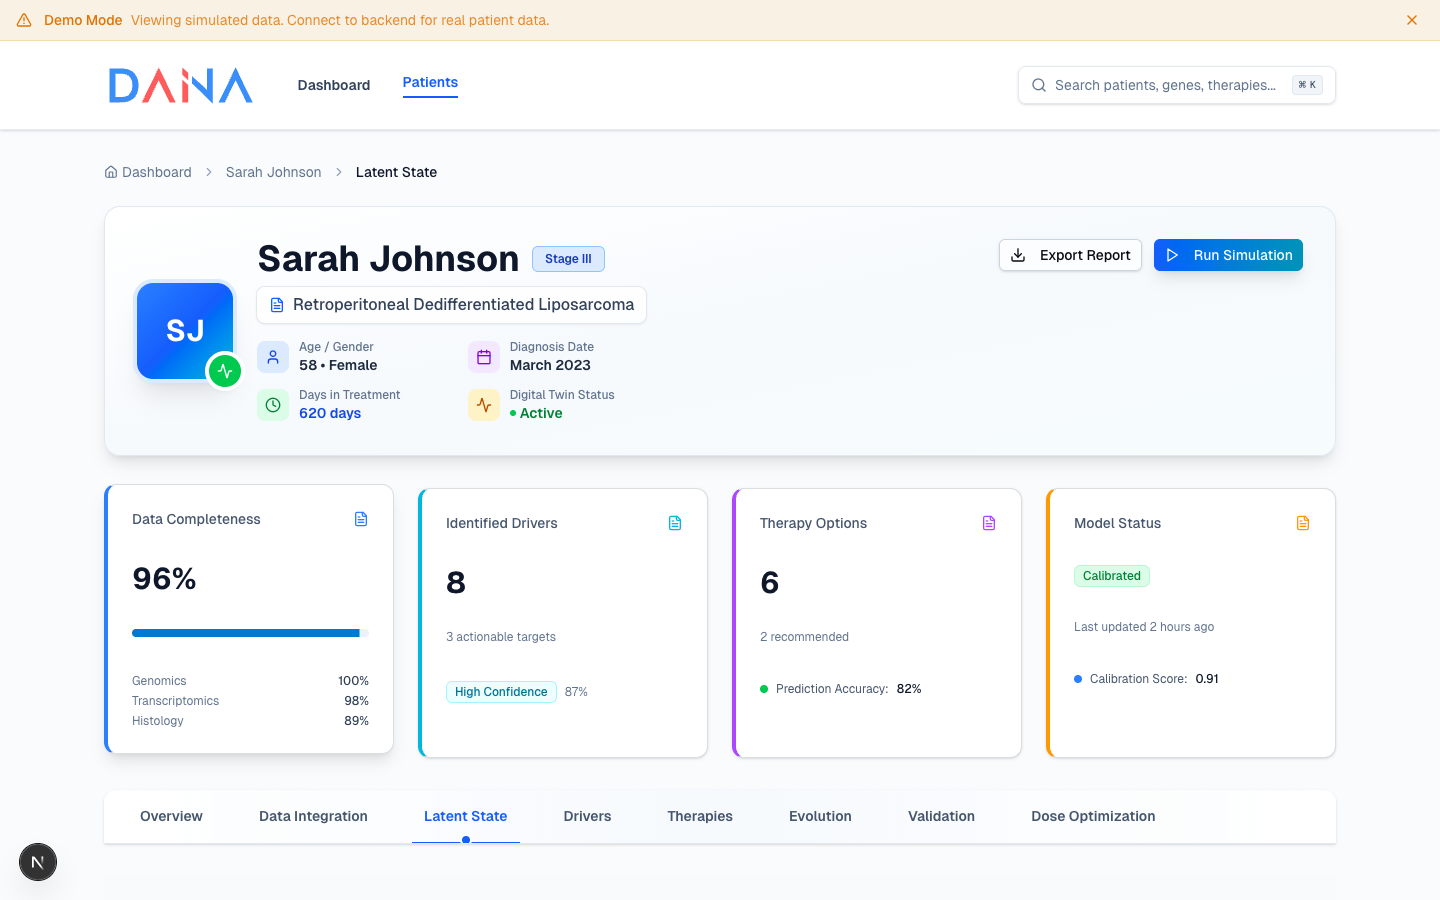This screenshot has width=1440, height=900.
Task: Click the document icon on Identified Drivers card
Action: point(675,523)
